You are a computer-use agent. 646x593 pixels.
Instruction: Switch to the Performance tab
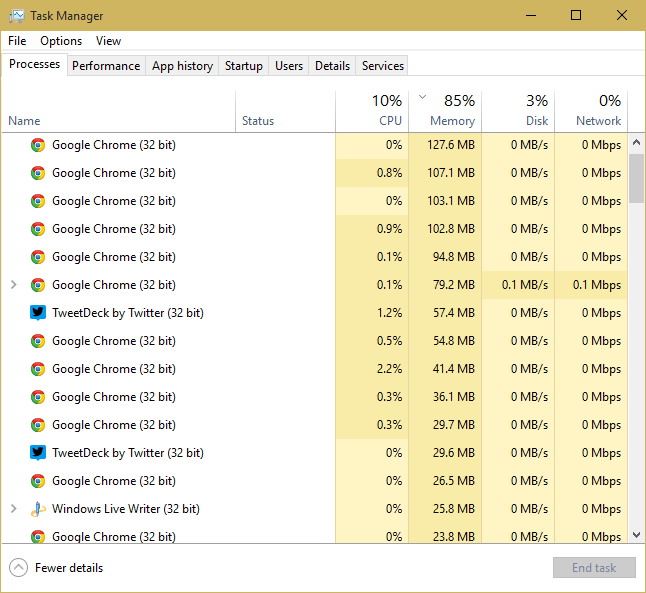coord(106,66)
